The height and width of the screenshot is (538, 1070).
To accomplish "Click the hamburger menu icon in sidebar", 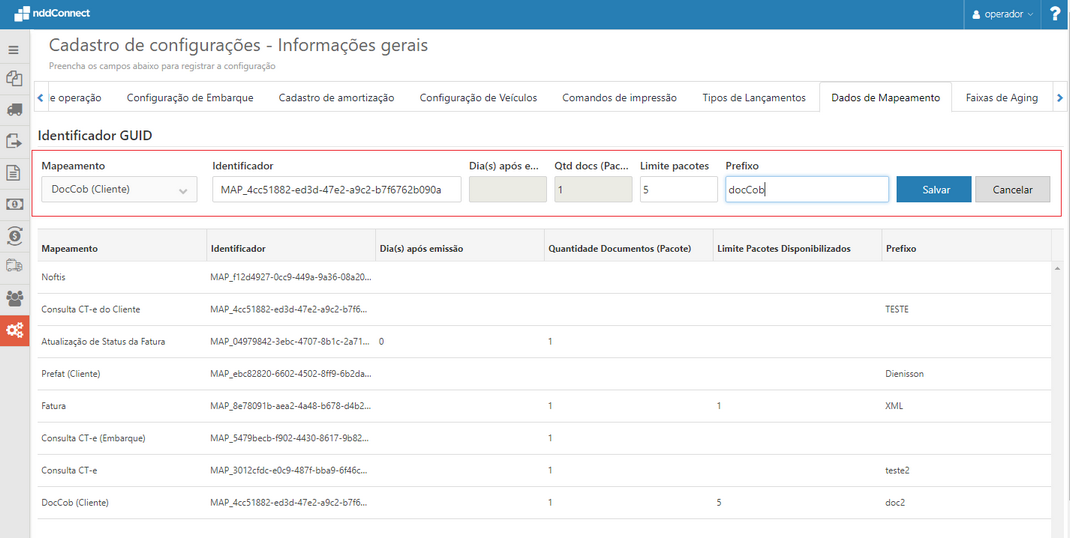I will click(x=14, y=49).
